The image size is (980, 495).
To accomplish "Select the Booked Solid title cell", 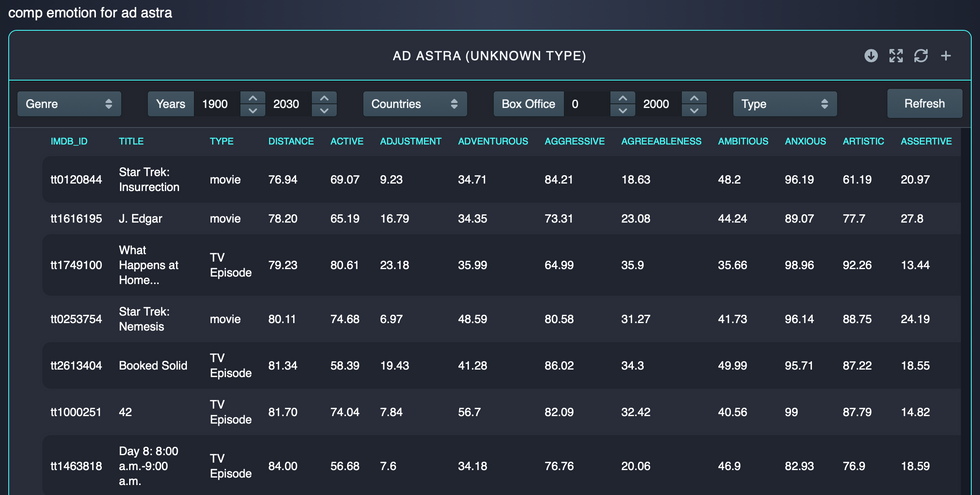I will 153,366.
